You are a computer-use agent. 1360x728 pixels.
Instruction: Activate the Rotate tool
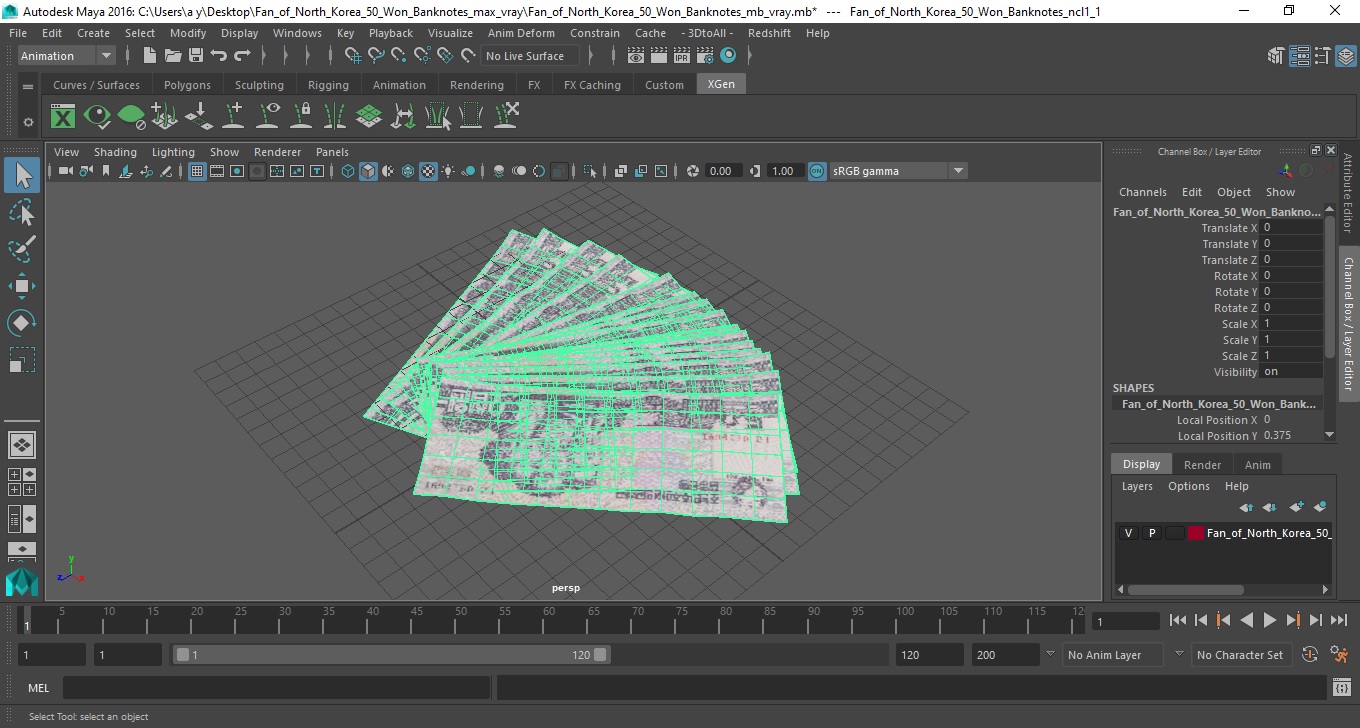point(22,322)
